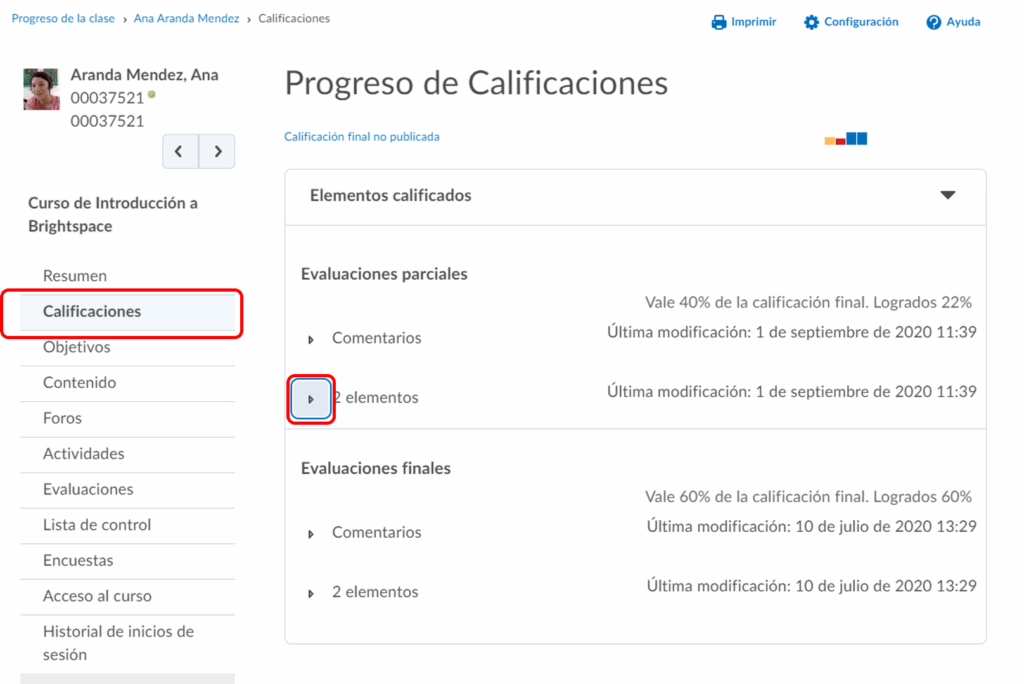
Task: Click Ana Aranda Mendez breadcrumb link
Action: [186, 19]
